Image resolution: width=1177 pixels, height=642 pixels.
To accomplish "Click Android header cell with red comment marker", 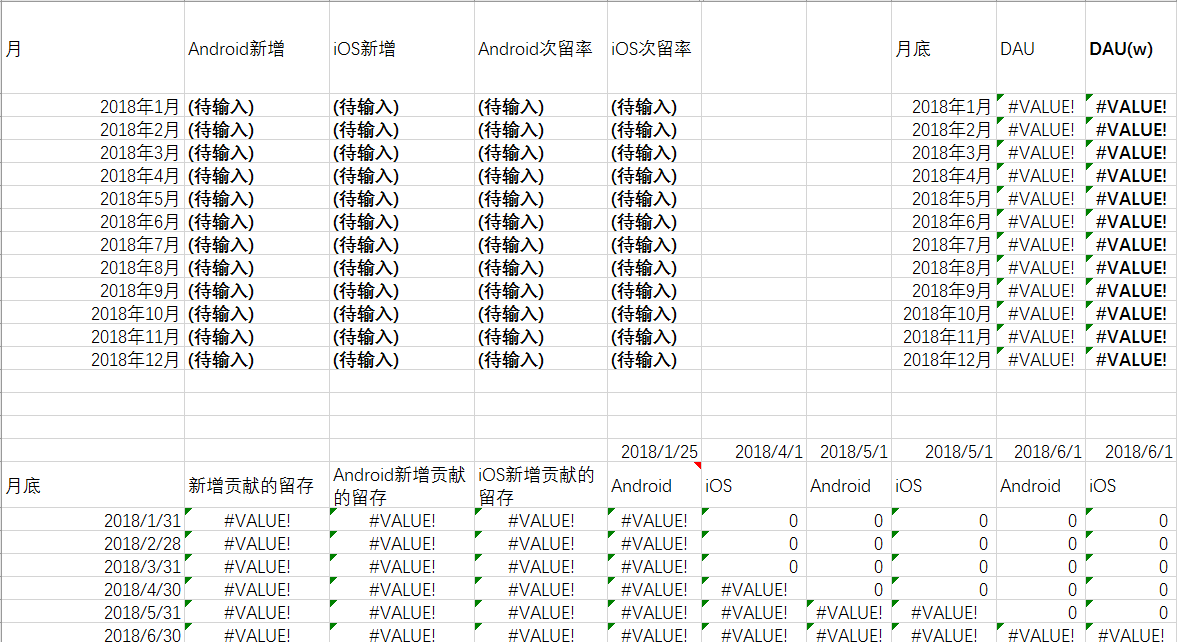I will [x=655, y=485].
